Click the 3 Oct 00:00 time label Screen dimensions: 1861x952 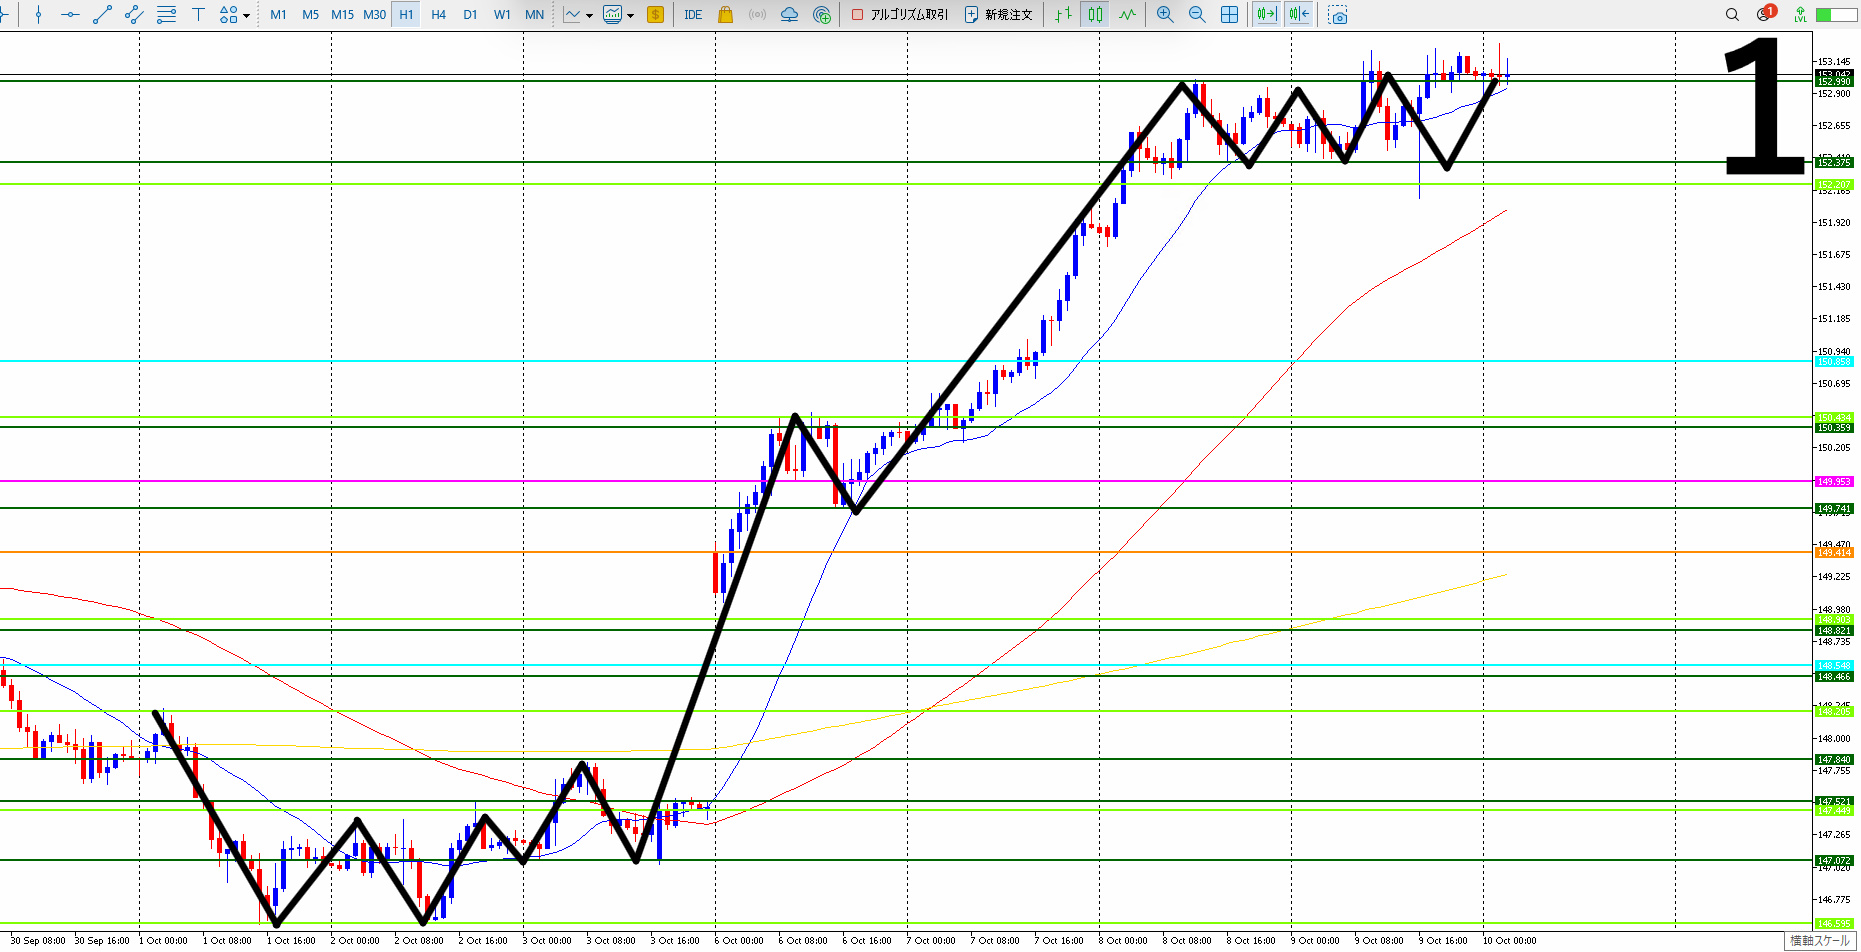tap(547, 940)
